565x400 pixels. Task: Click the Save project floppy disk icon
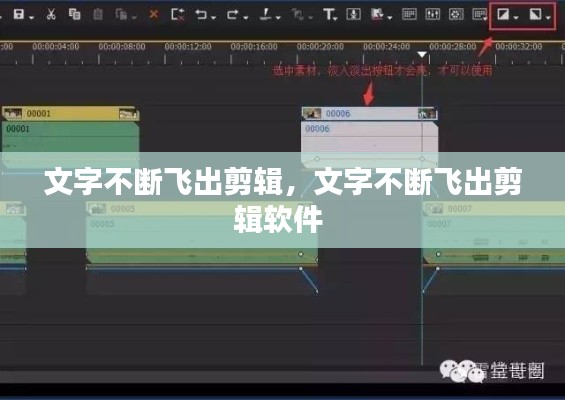pyautogui.click(x=18, y=14)
